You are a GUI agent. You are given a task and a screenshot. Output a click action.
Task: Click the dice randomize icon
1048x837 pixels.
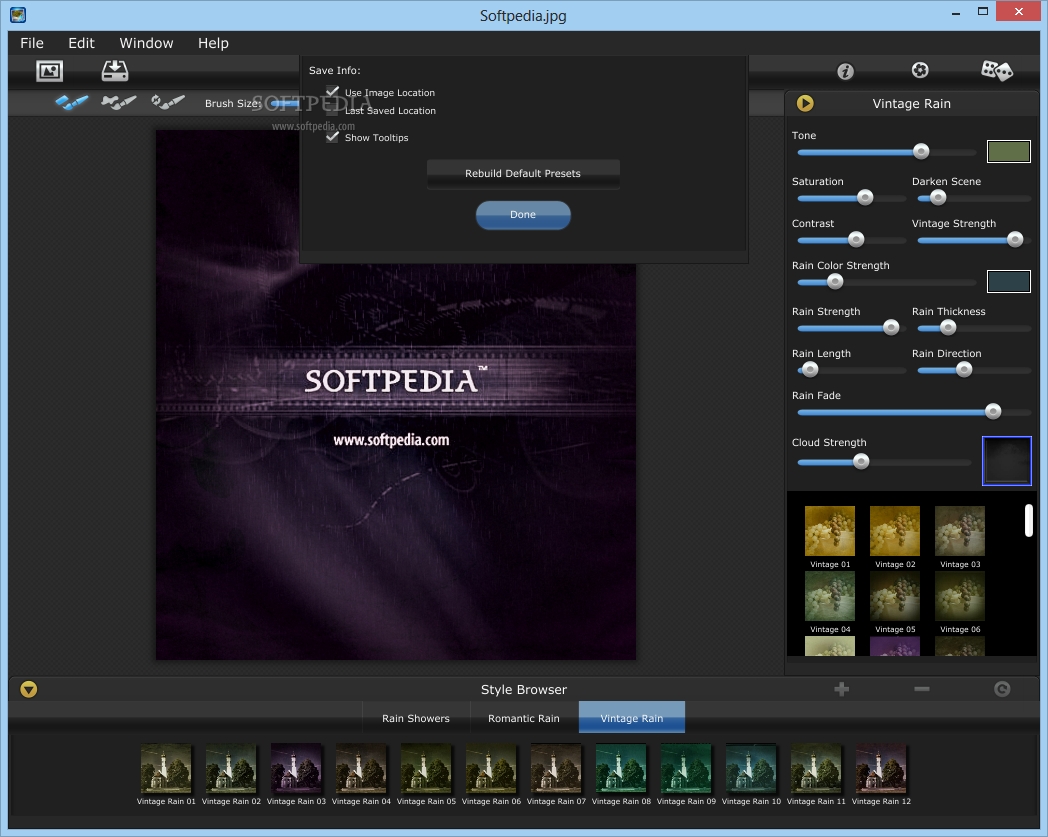coord(997,70)
